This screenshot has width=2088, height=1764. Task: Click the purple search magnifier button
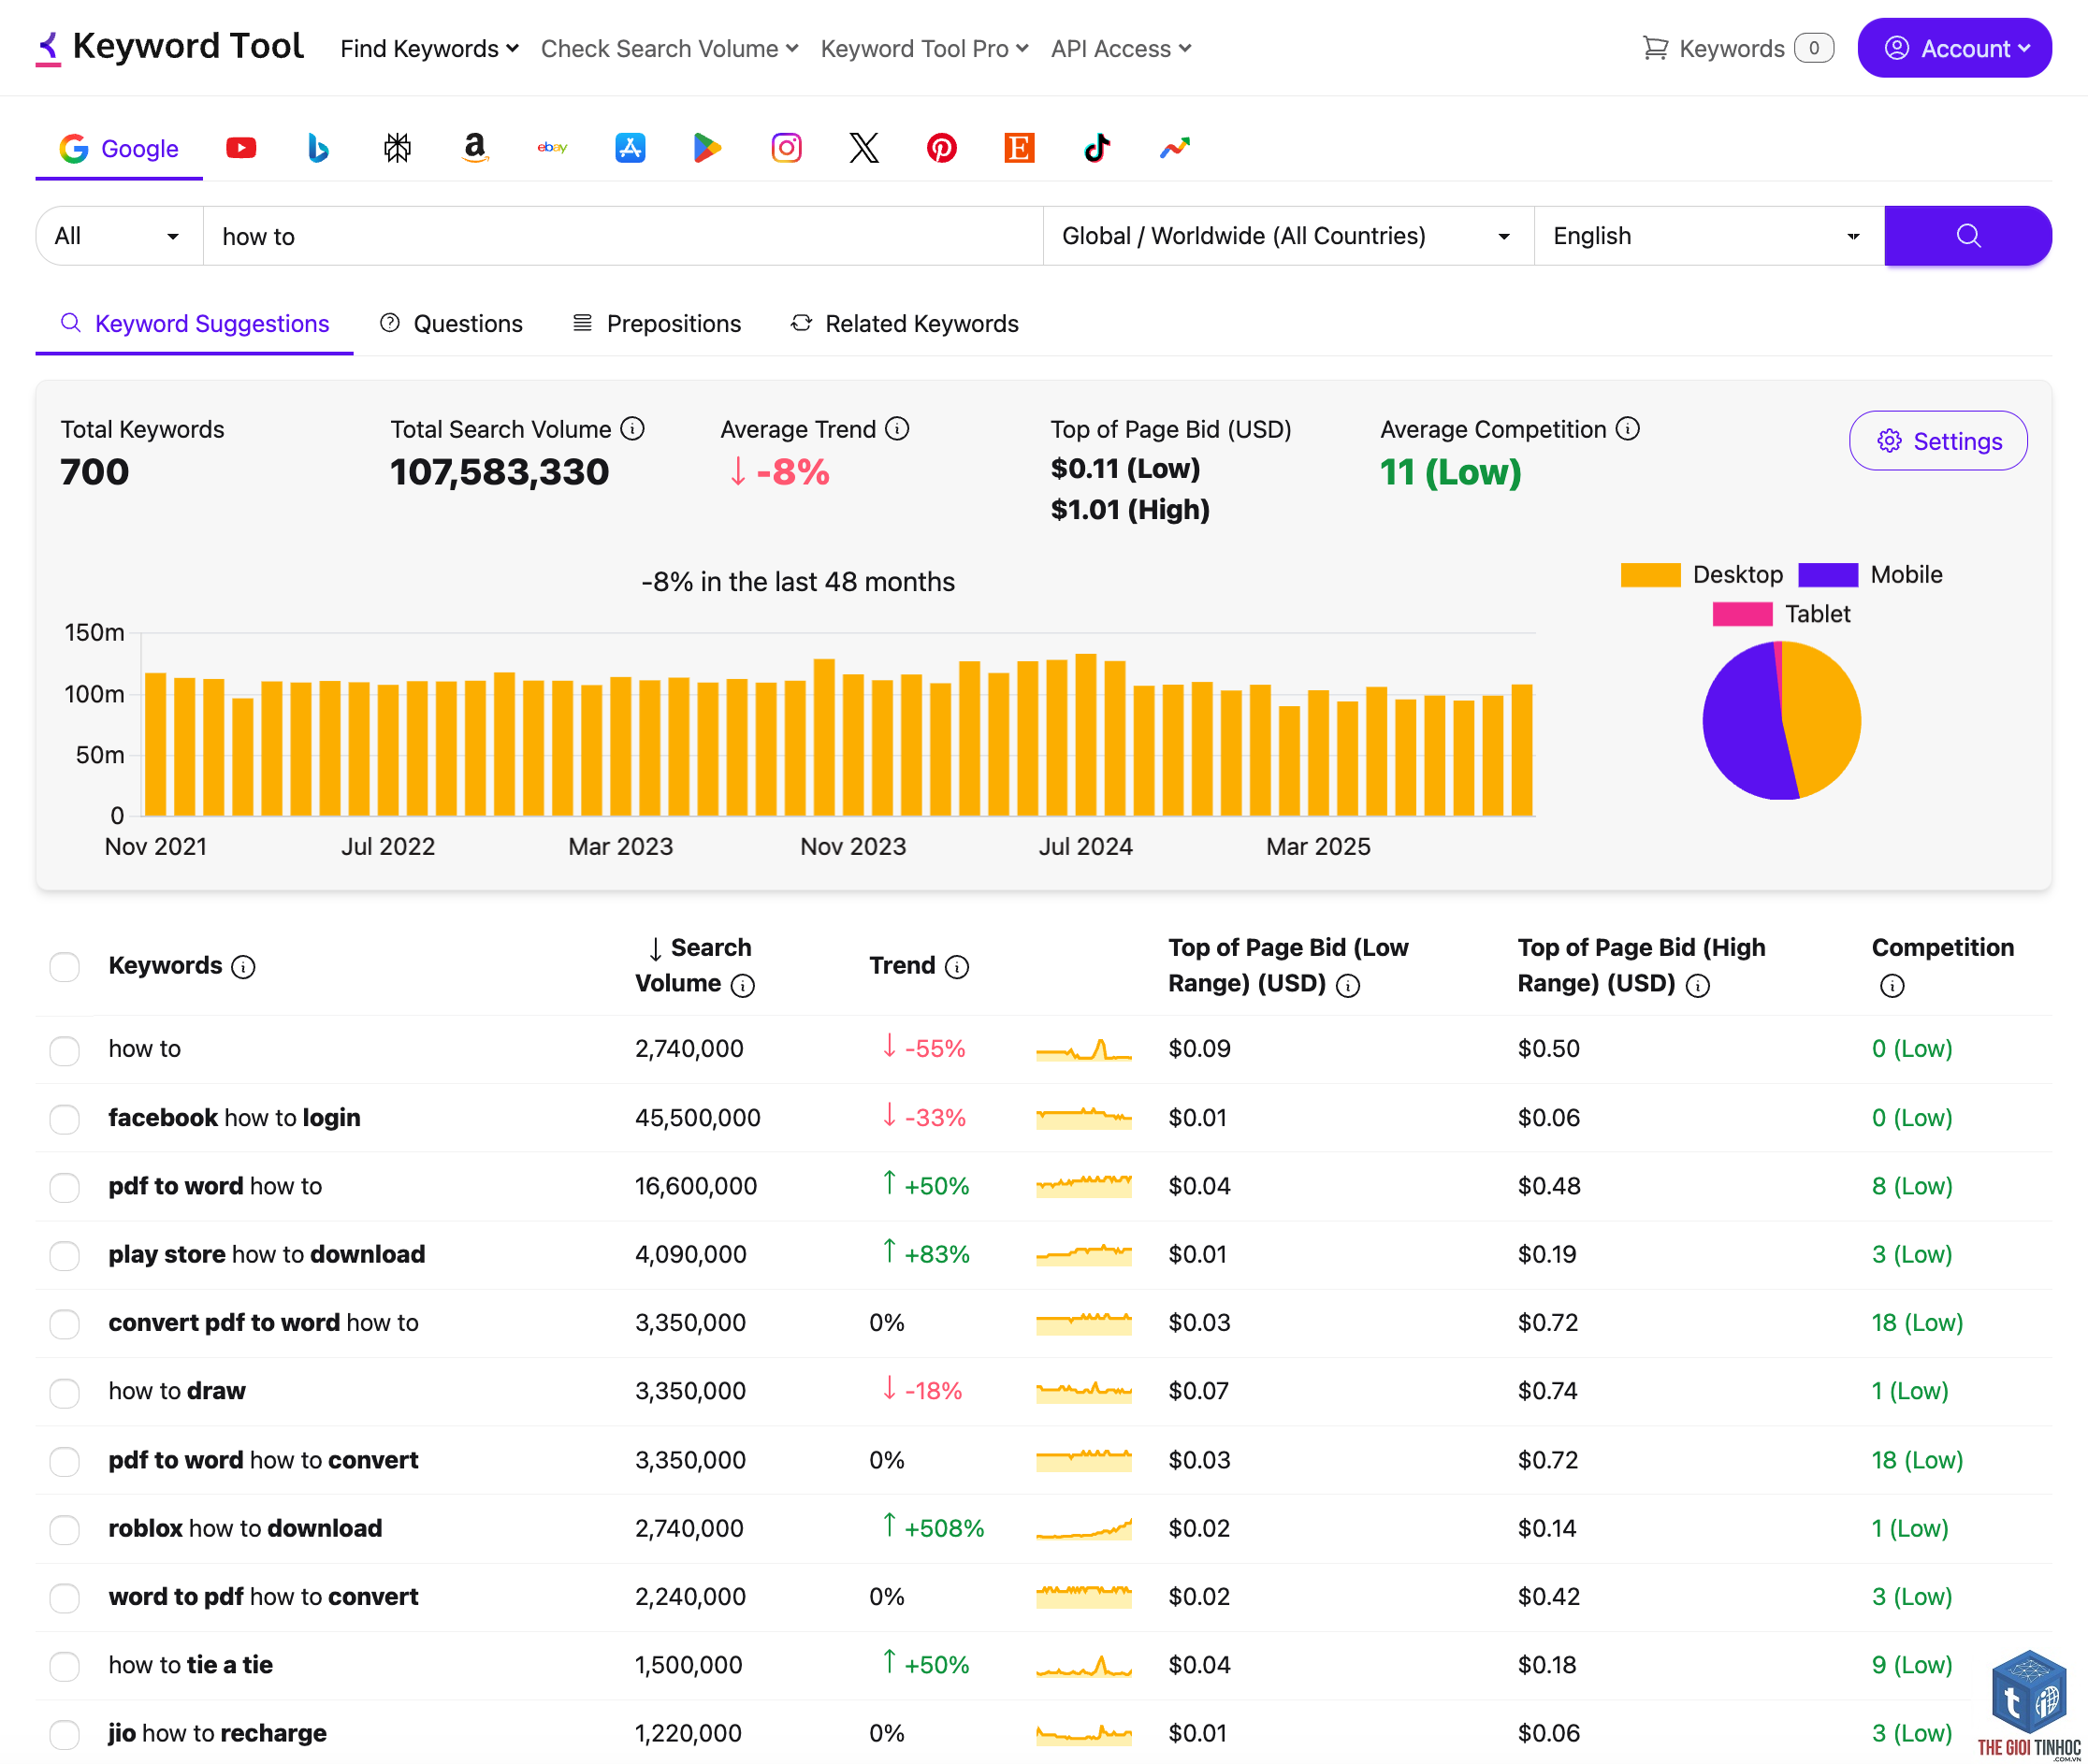click(1967, 236)
